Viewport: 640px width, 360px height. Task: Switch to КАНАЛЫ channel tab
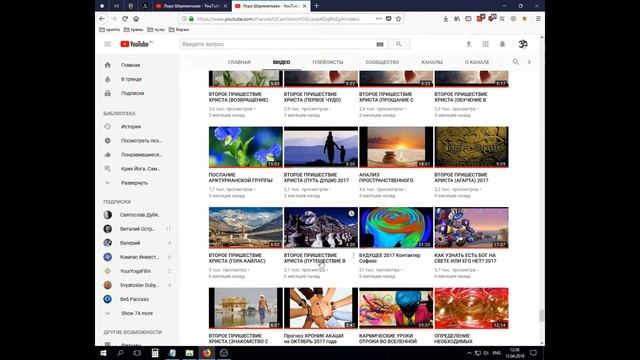pos(432,62)
